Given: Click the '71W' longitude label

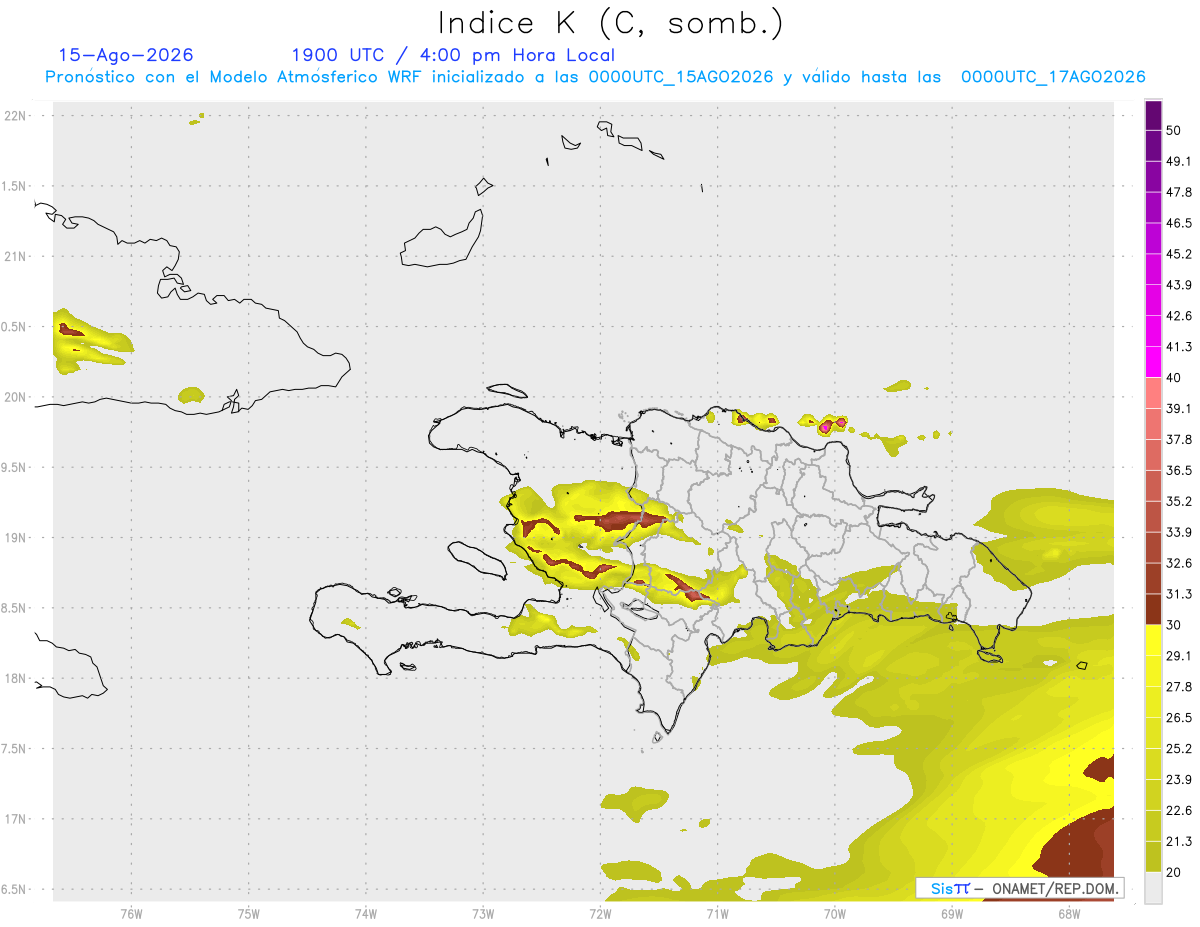Looking at the screenshot, I should pos(717,913).
